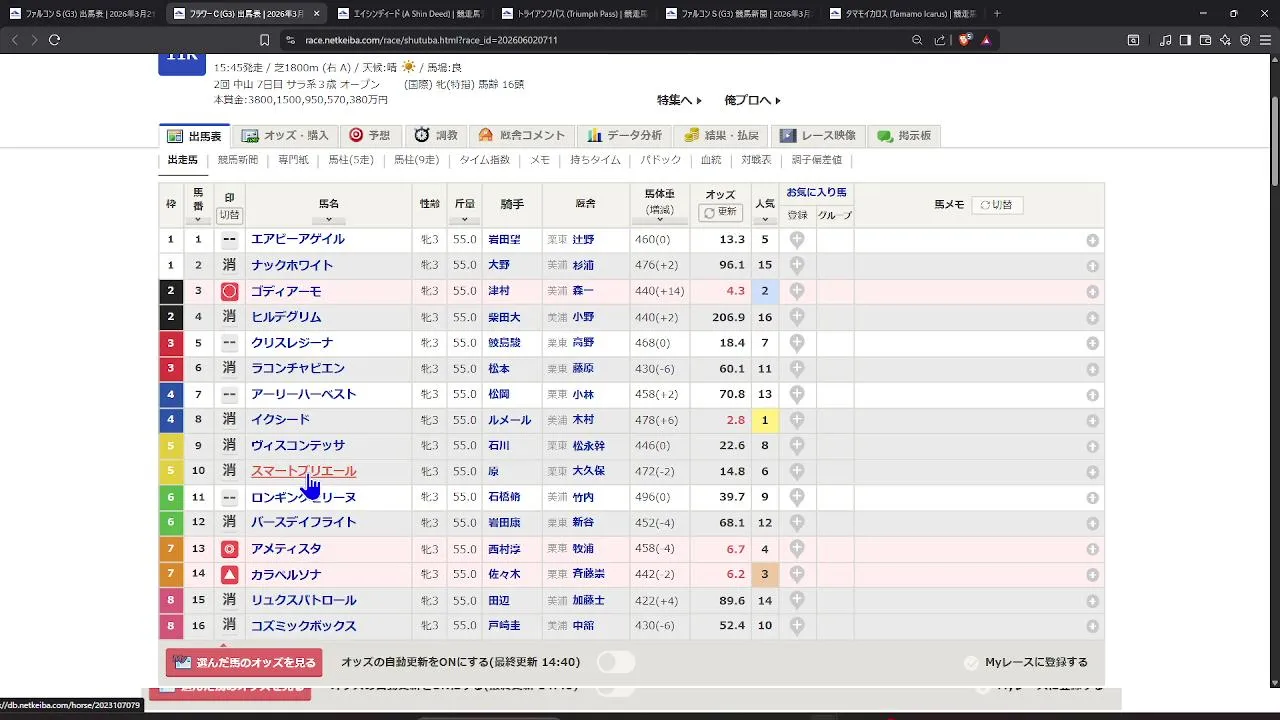Click the website address bar URL field

[600, 40]
